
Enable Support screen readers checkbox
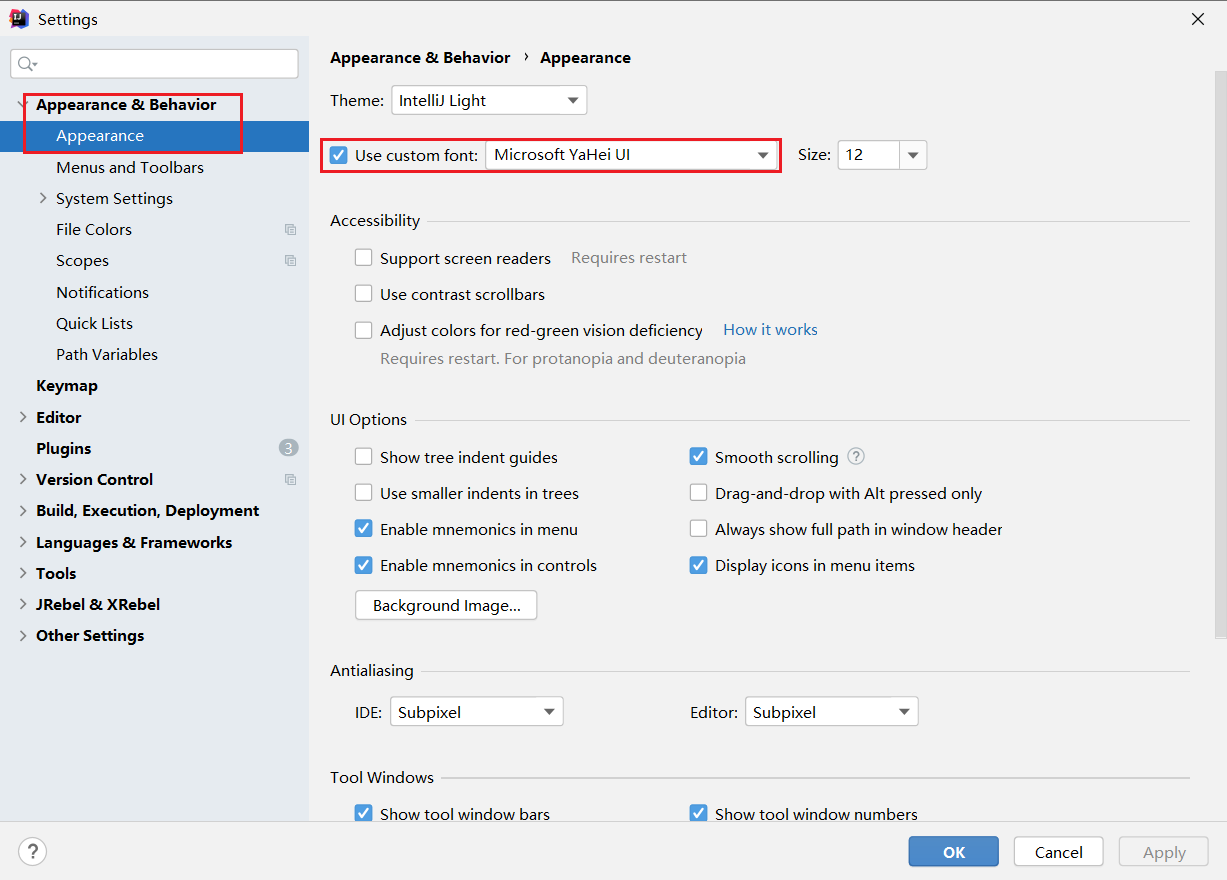point(364,258)
